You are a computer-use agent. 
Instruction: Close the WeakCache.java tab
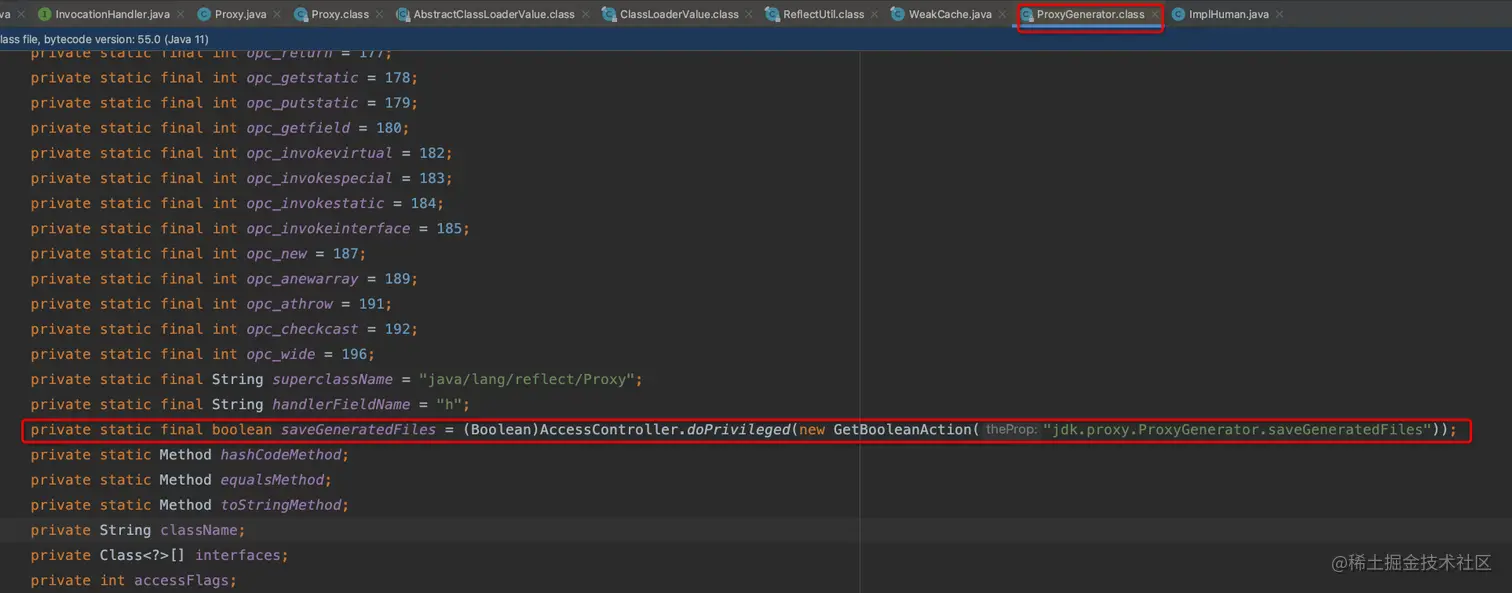pos(1003,15)
